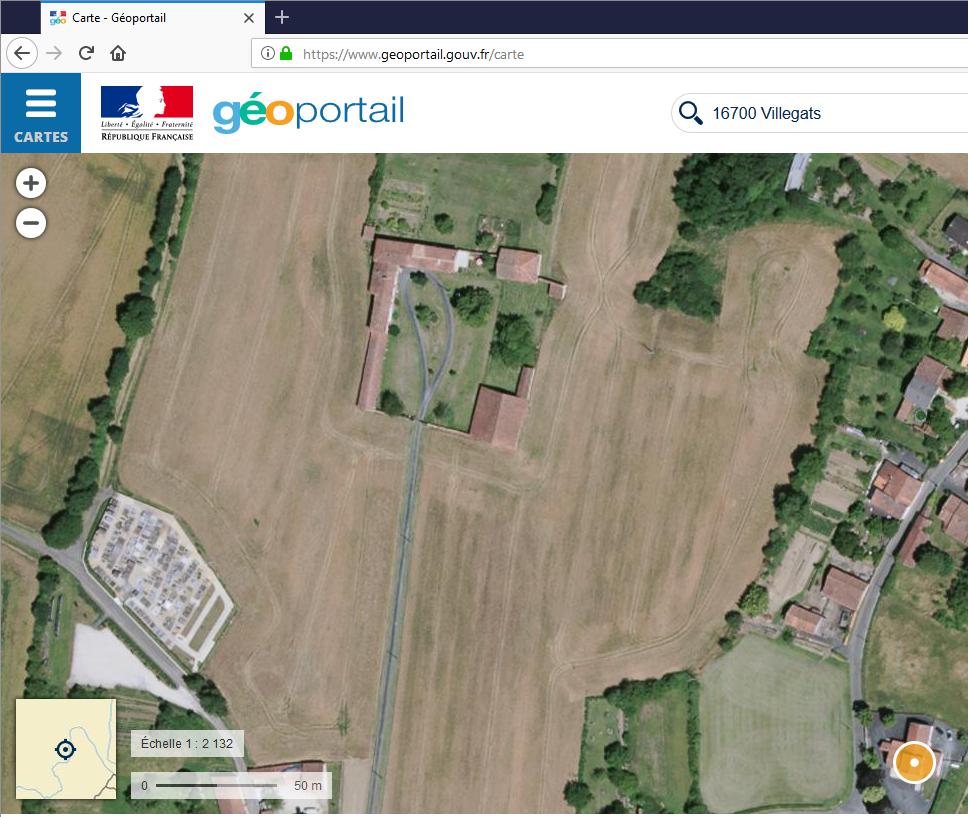Click the geoportail.gouv.fr address bar
The height and width of the screenshot is (817, 968).
click(x=610, y=54)
